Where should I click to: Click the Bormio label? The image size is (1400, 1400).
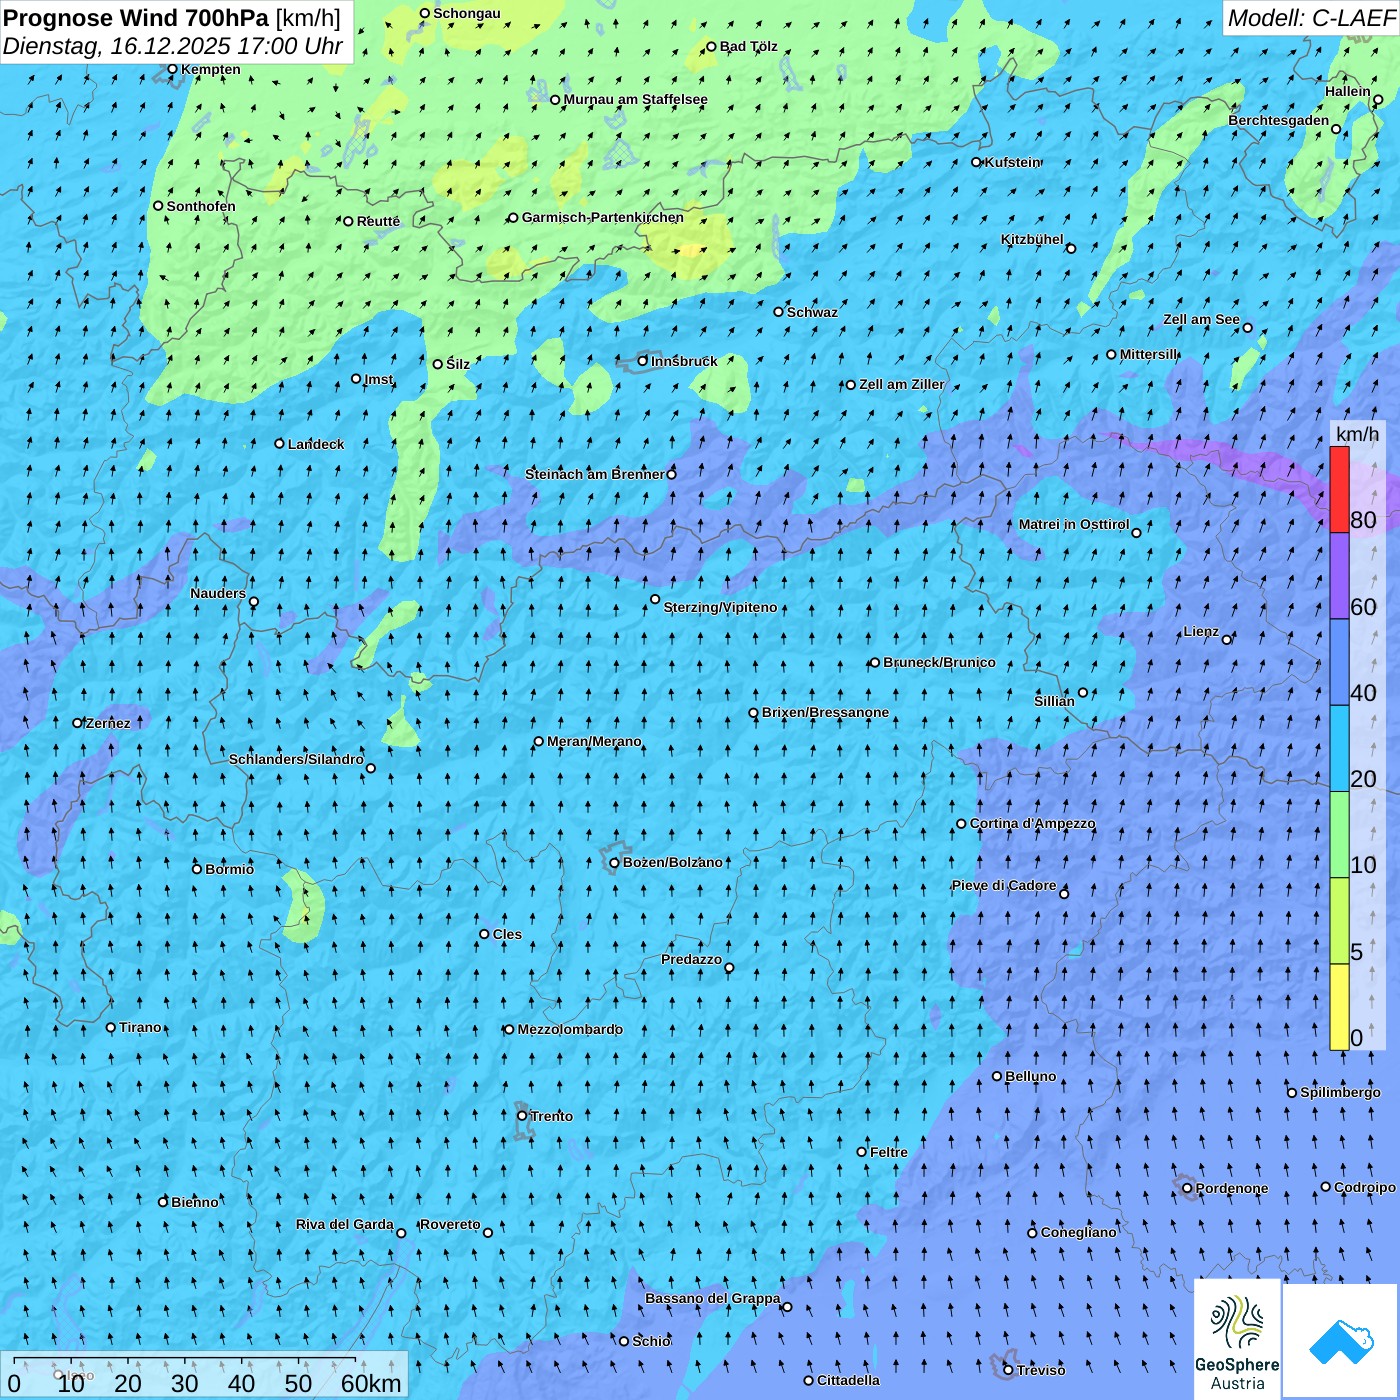230,869
